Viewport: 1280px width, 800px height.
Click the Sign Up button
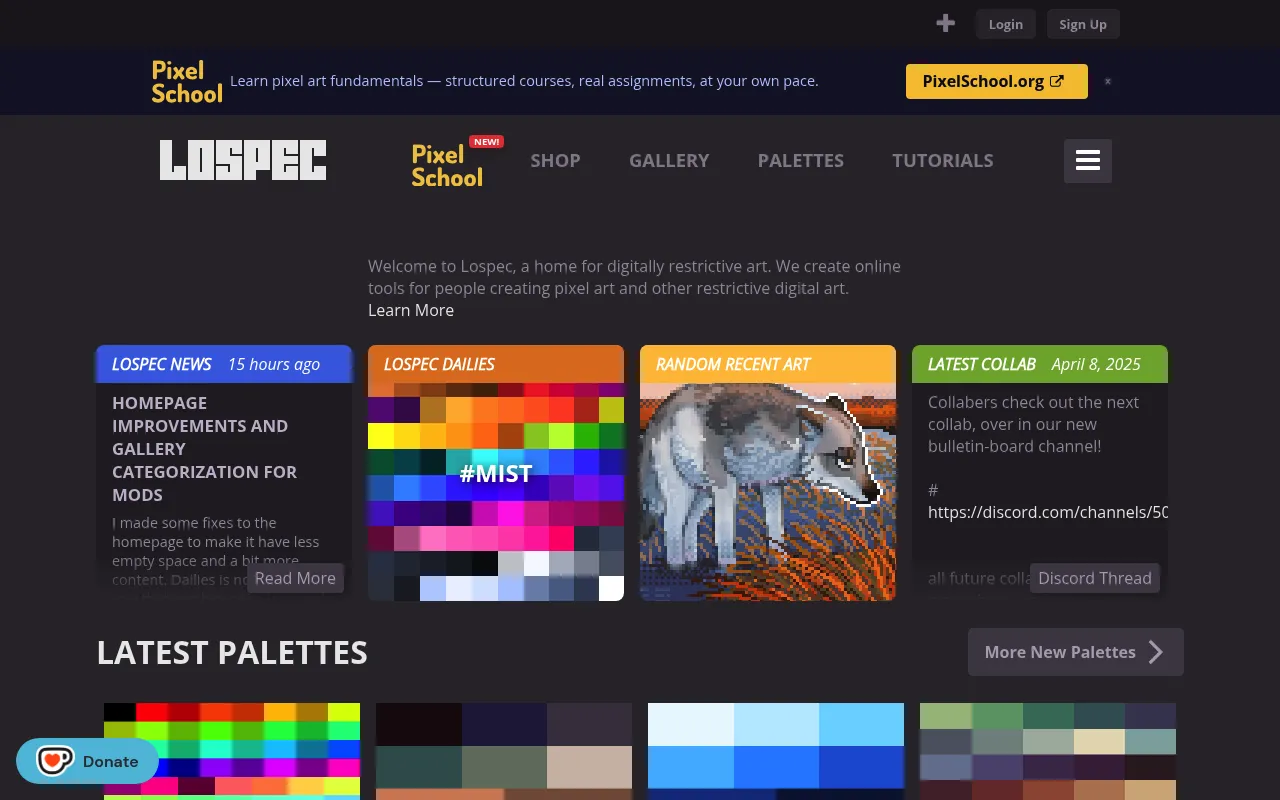point(1083,24)
